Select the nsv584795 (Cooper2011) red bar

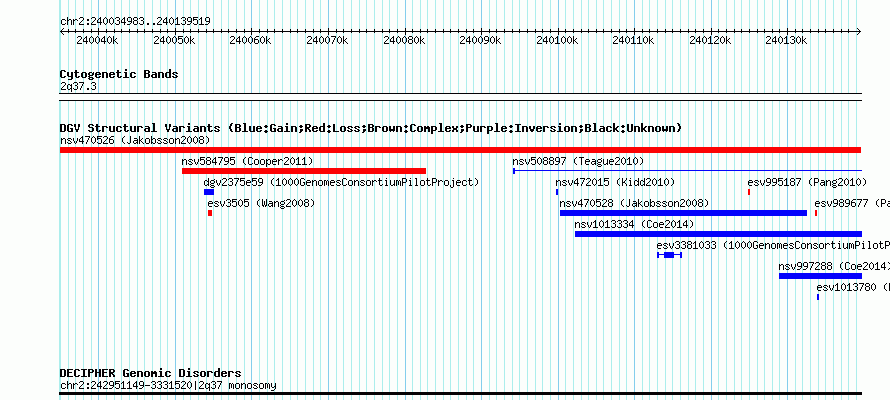304,171
